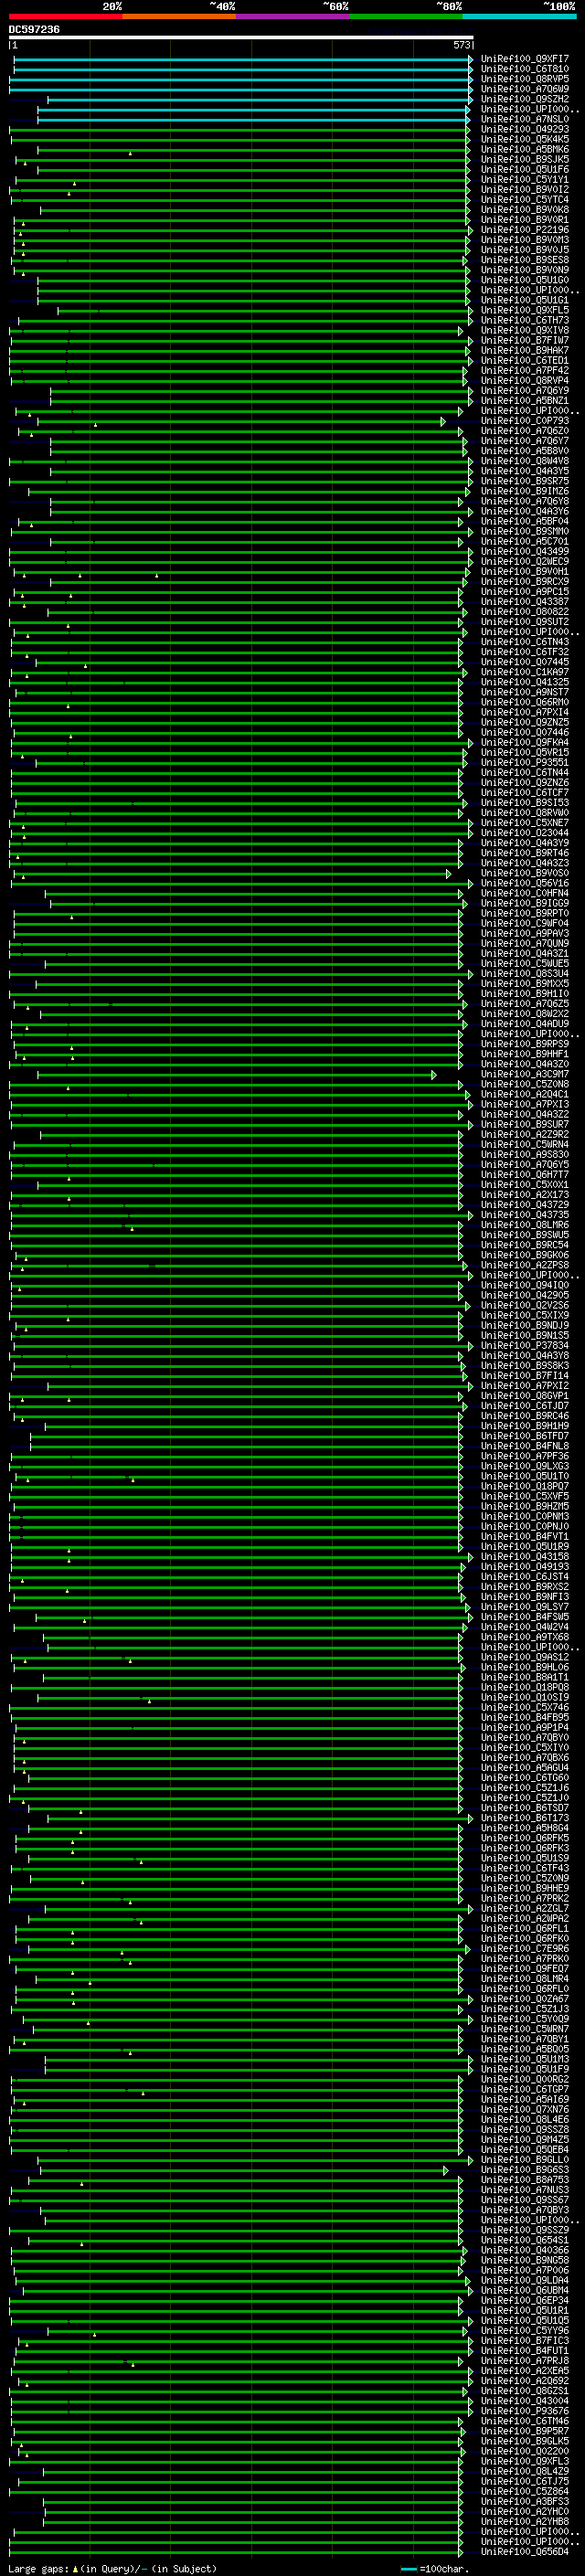The width and height of the screenshot is (585, 2576).
Task: Click the purple ~60% identity legend segment
Action: click(293, 16)
